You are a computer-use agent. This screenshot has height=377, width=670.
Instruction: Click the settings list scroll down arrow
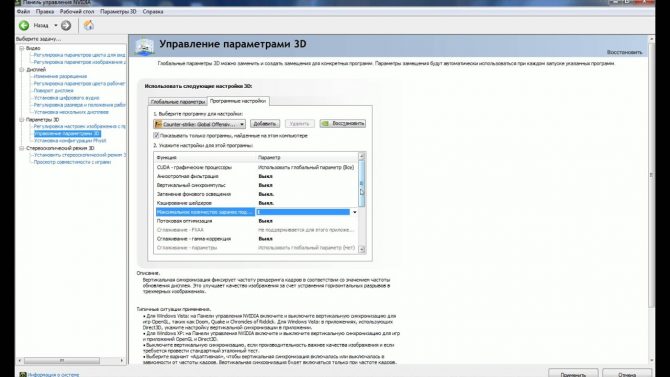(362, 249)
